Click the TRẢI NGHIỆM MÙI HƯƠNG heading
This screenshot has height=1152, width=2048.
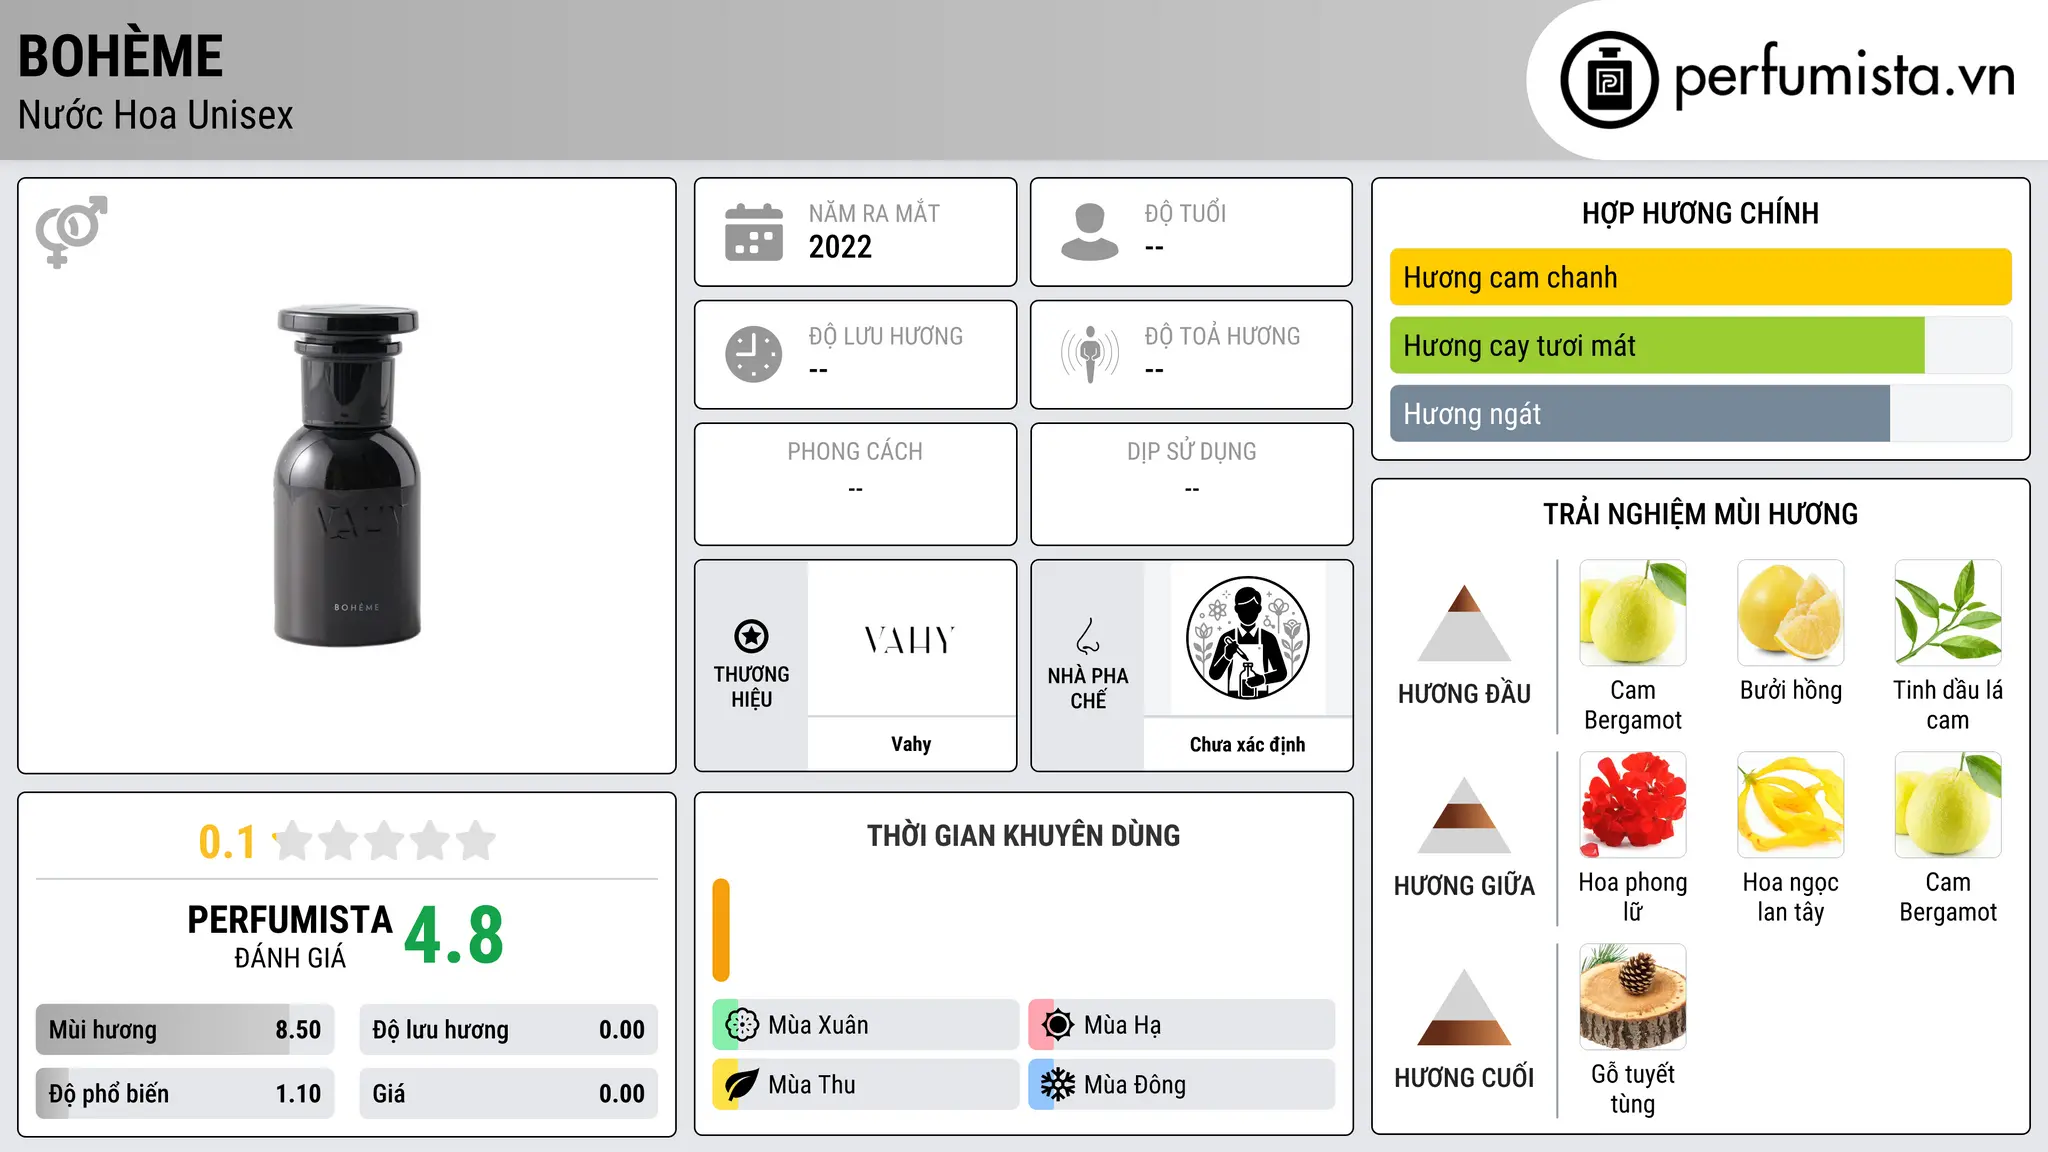pyautogui.click(x=1700, y=514)
